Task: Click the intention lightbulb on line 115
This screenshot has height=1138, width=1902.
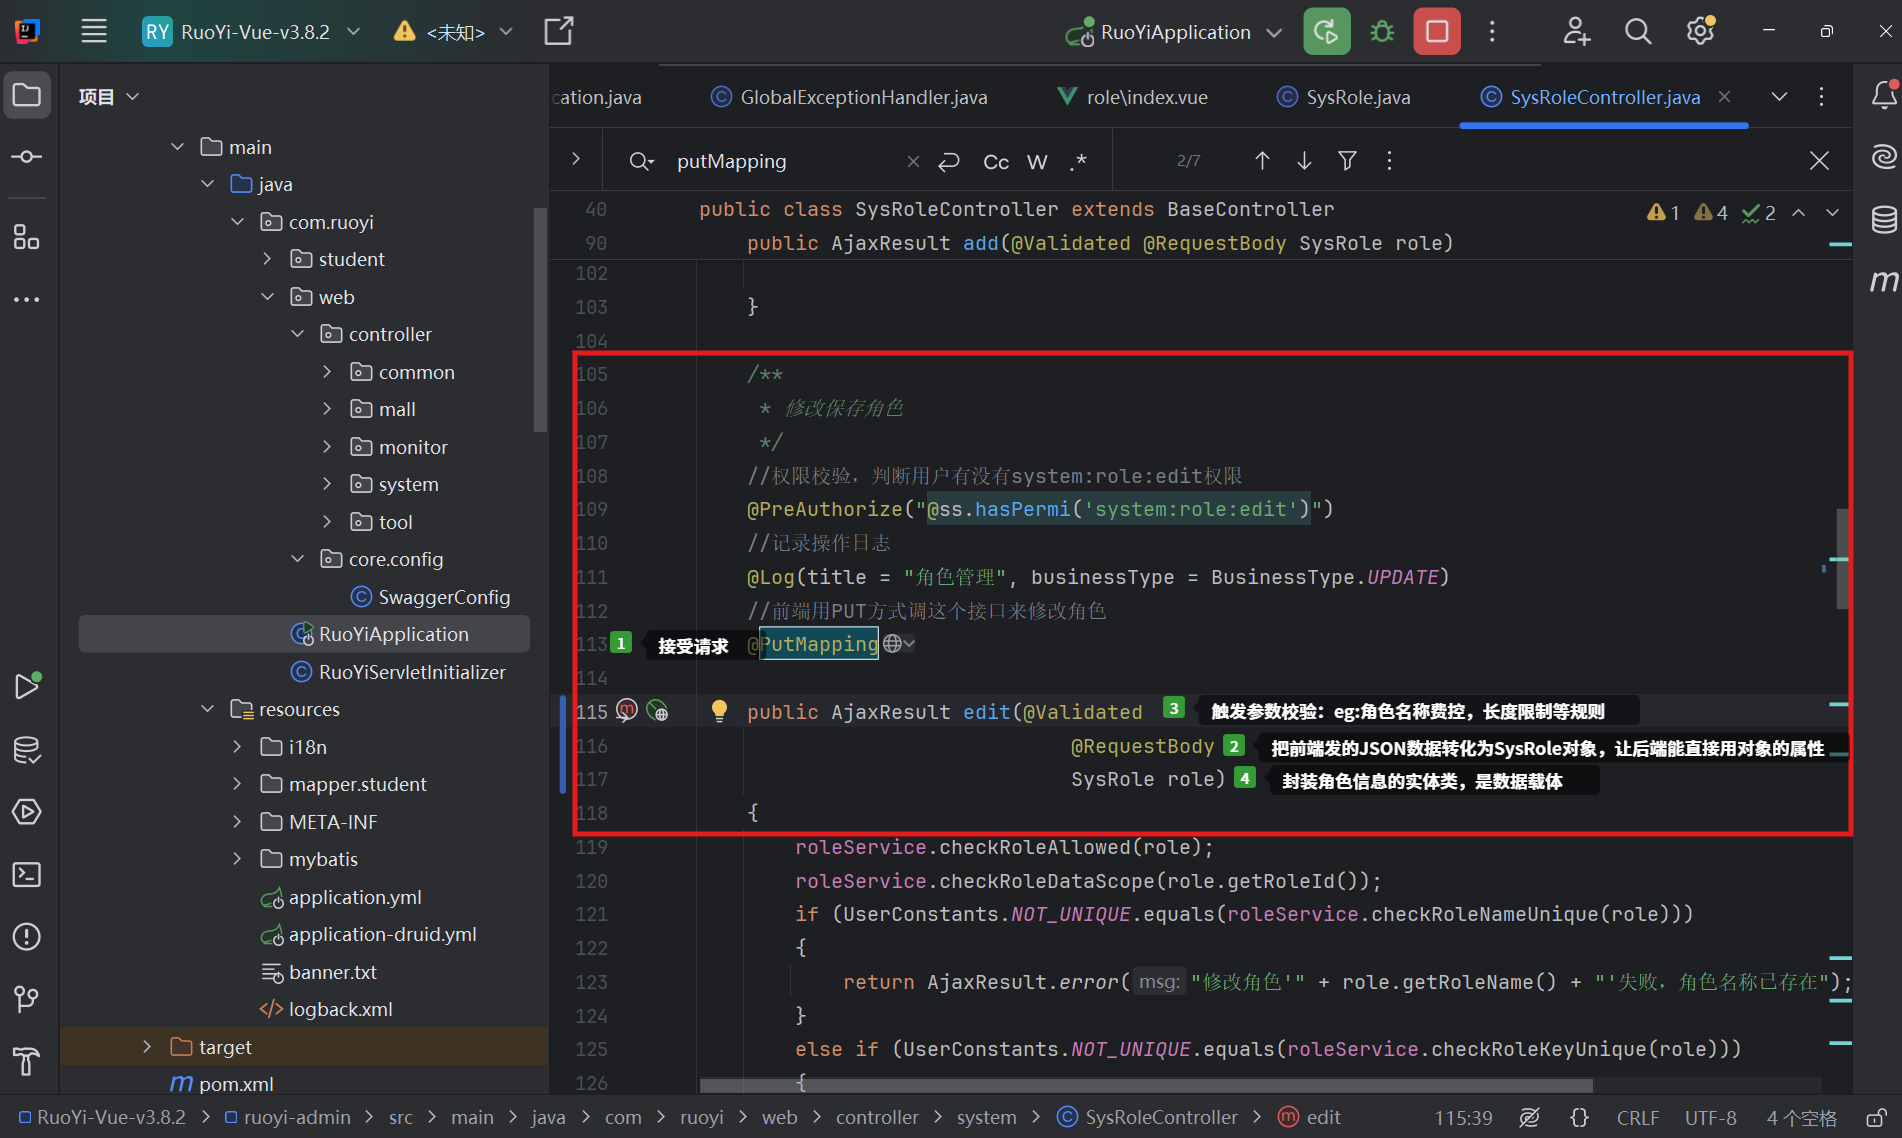Action: [718, 711]
